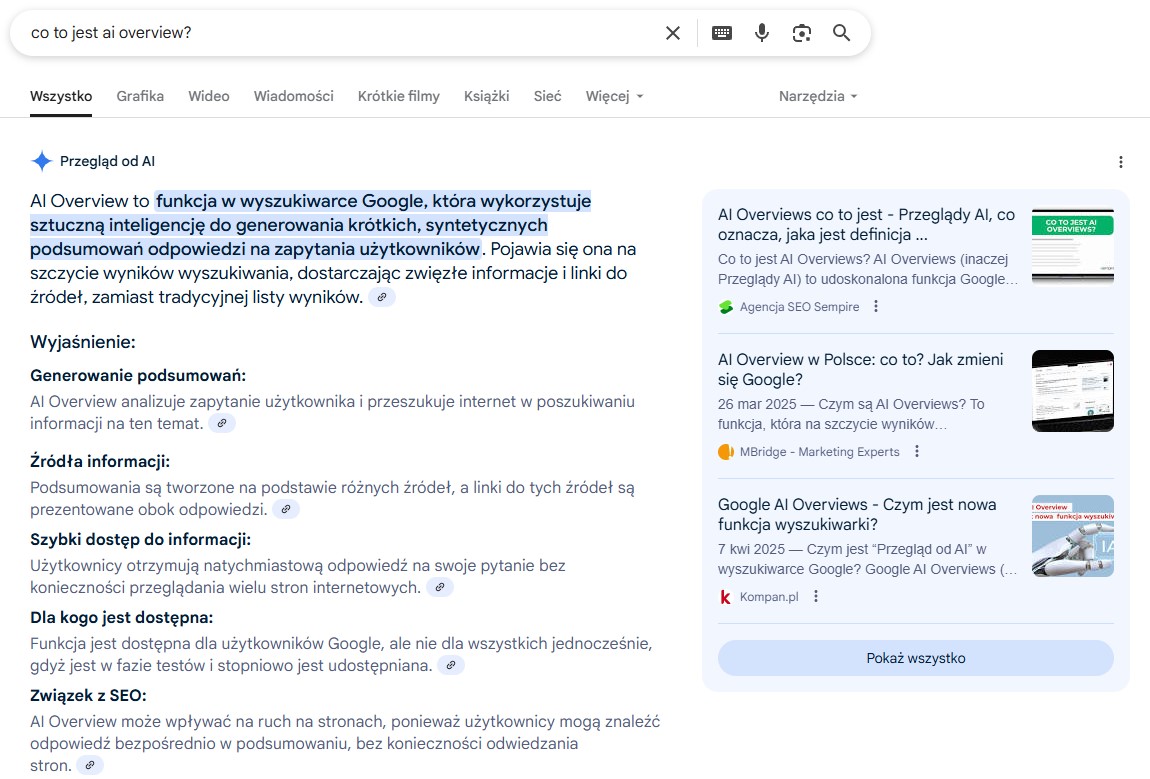This screenshot has height=779, width=1150.
Task: Click the 'Przegląd od AI' label
Action: [107, 161]
